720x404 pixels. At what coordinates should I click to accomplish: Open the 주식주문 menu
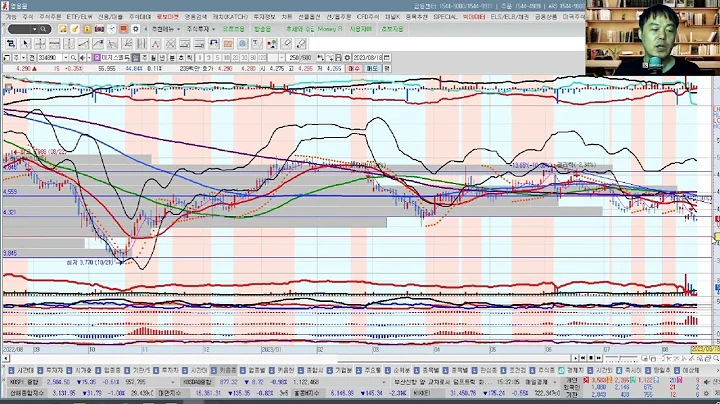(x=50, y=17)
